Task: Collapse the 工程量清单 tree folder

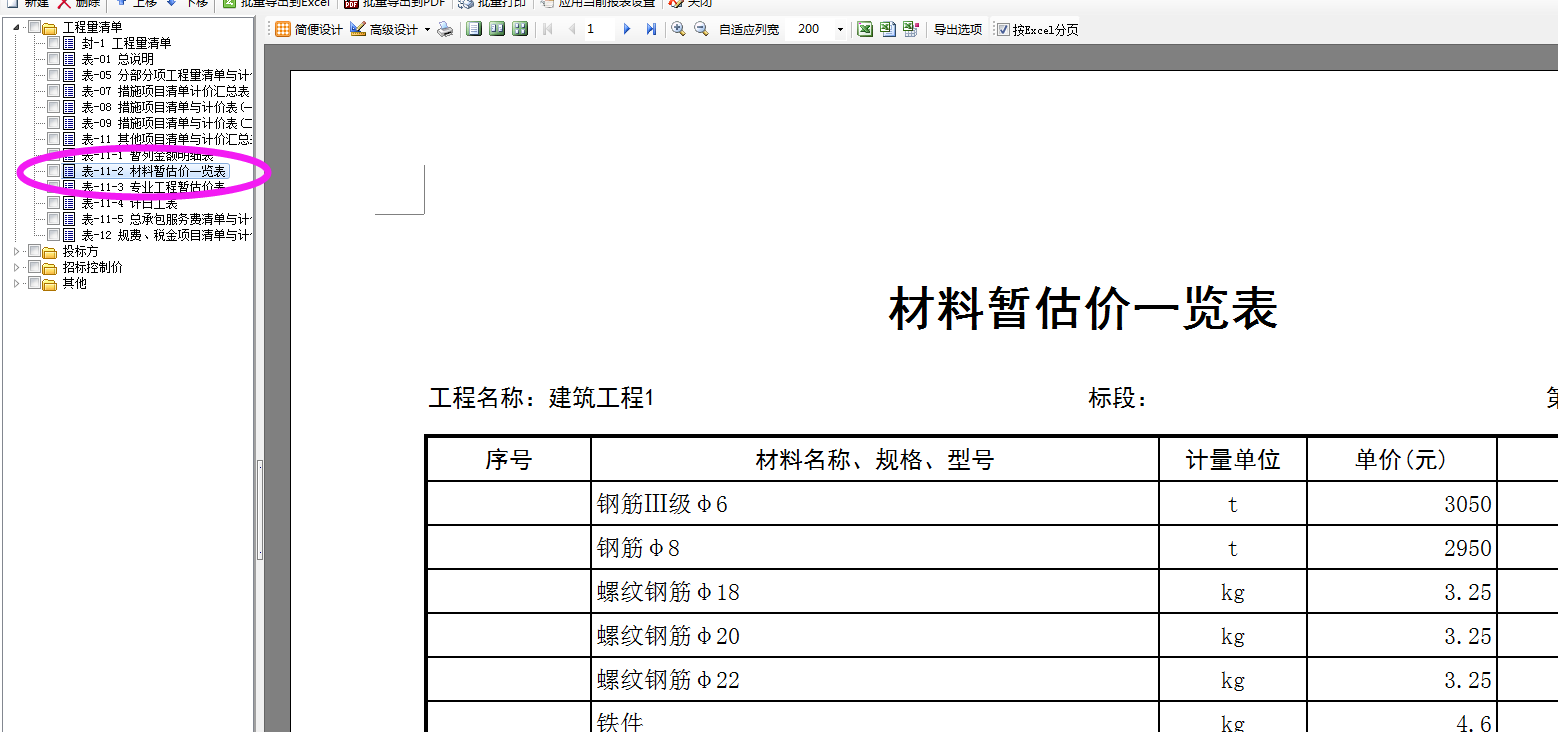Action: tap(17, 27)
